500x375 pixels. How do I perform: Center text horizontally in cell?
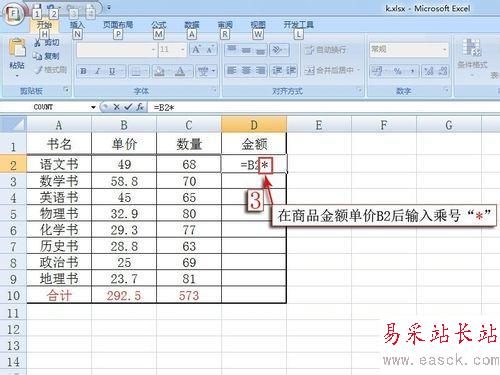(246, 71)
